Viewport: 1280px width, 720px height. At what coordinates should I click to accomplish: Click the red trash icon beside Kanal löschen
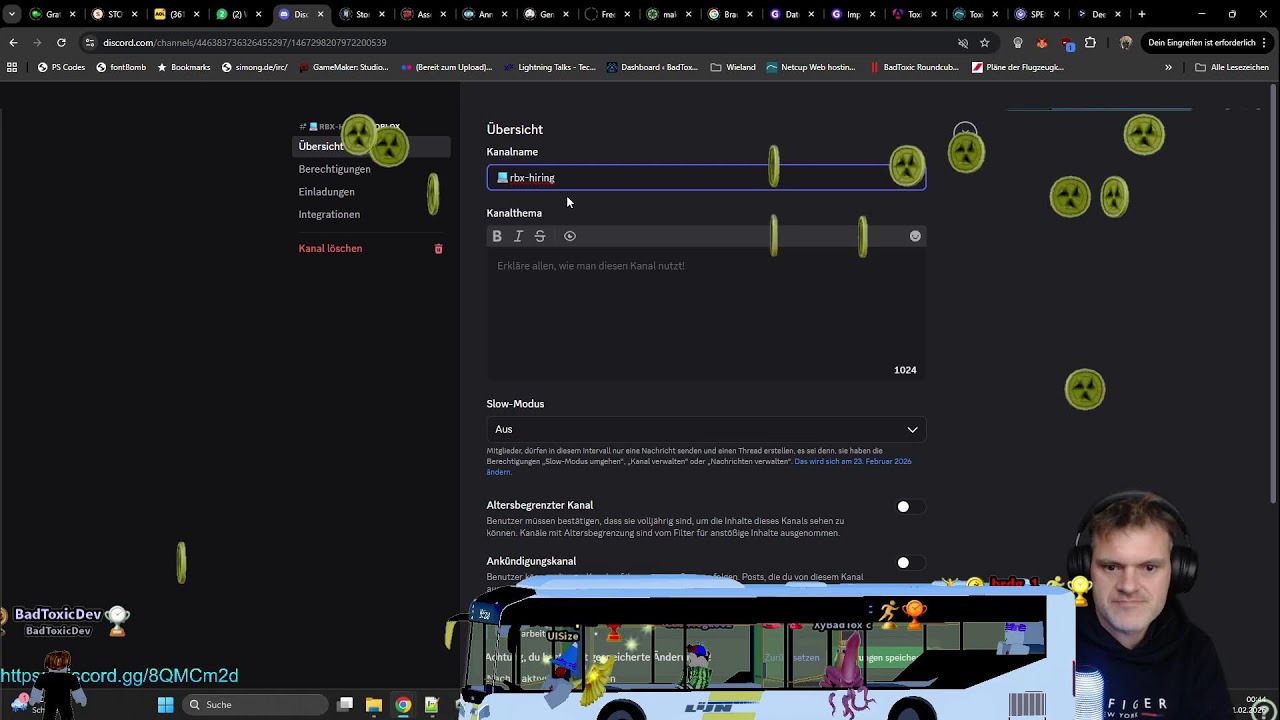(x=438, y=249)
